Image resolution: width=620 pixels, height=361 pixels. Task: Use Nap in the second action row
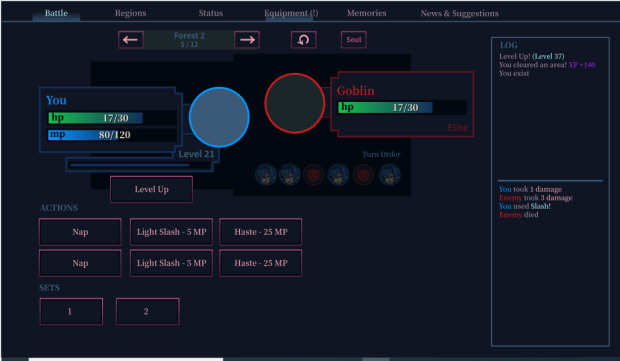pos(80,263)
